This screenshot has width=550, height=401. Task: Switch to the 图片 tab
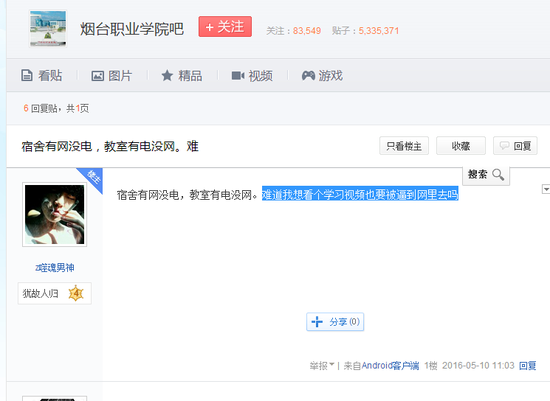click(112, 75)
